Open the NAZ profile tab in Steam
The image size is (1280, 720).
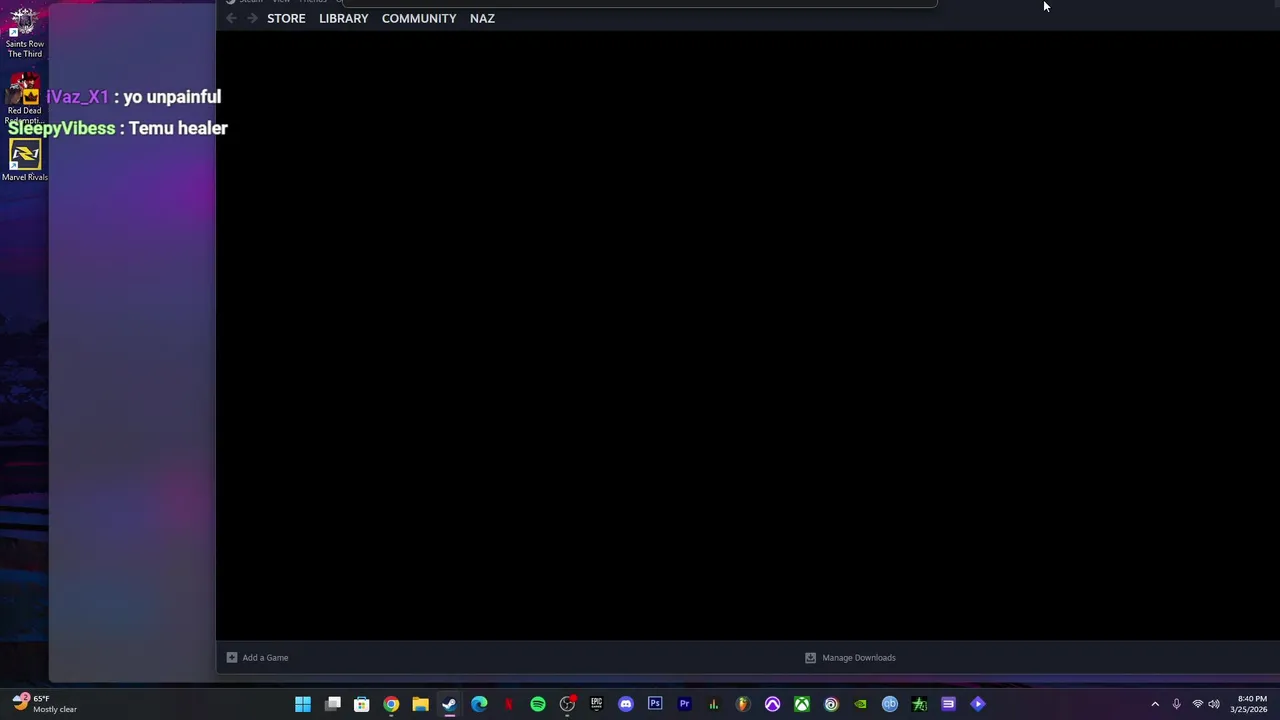482,18
